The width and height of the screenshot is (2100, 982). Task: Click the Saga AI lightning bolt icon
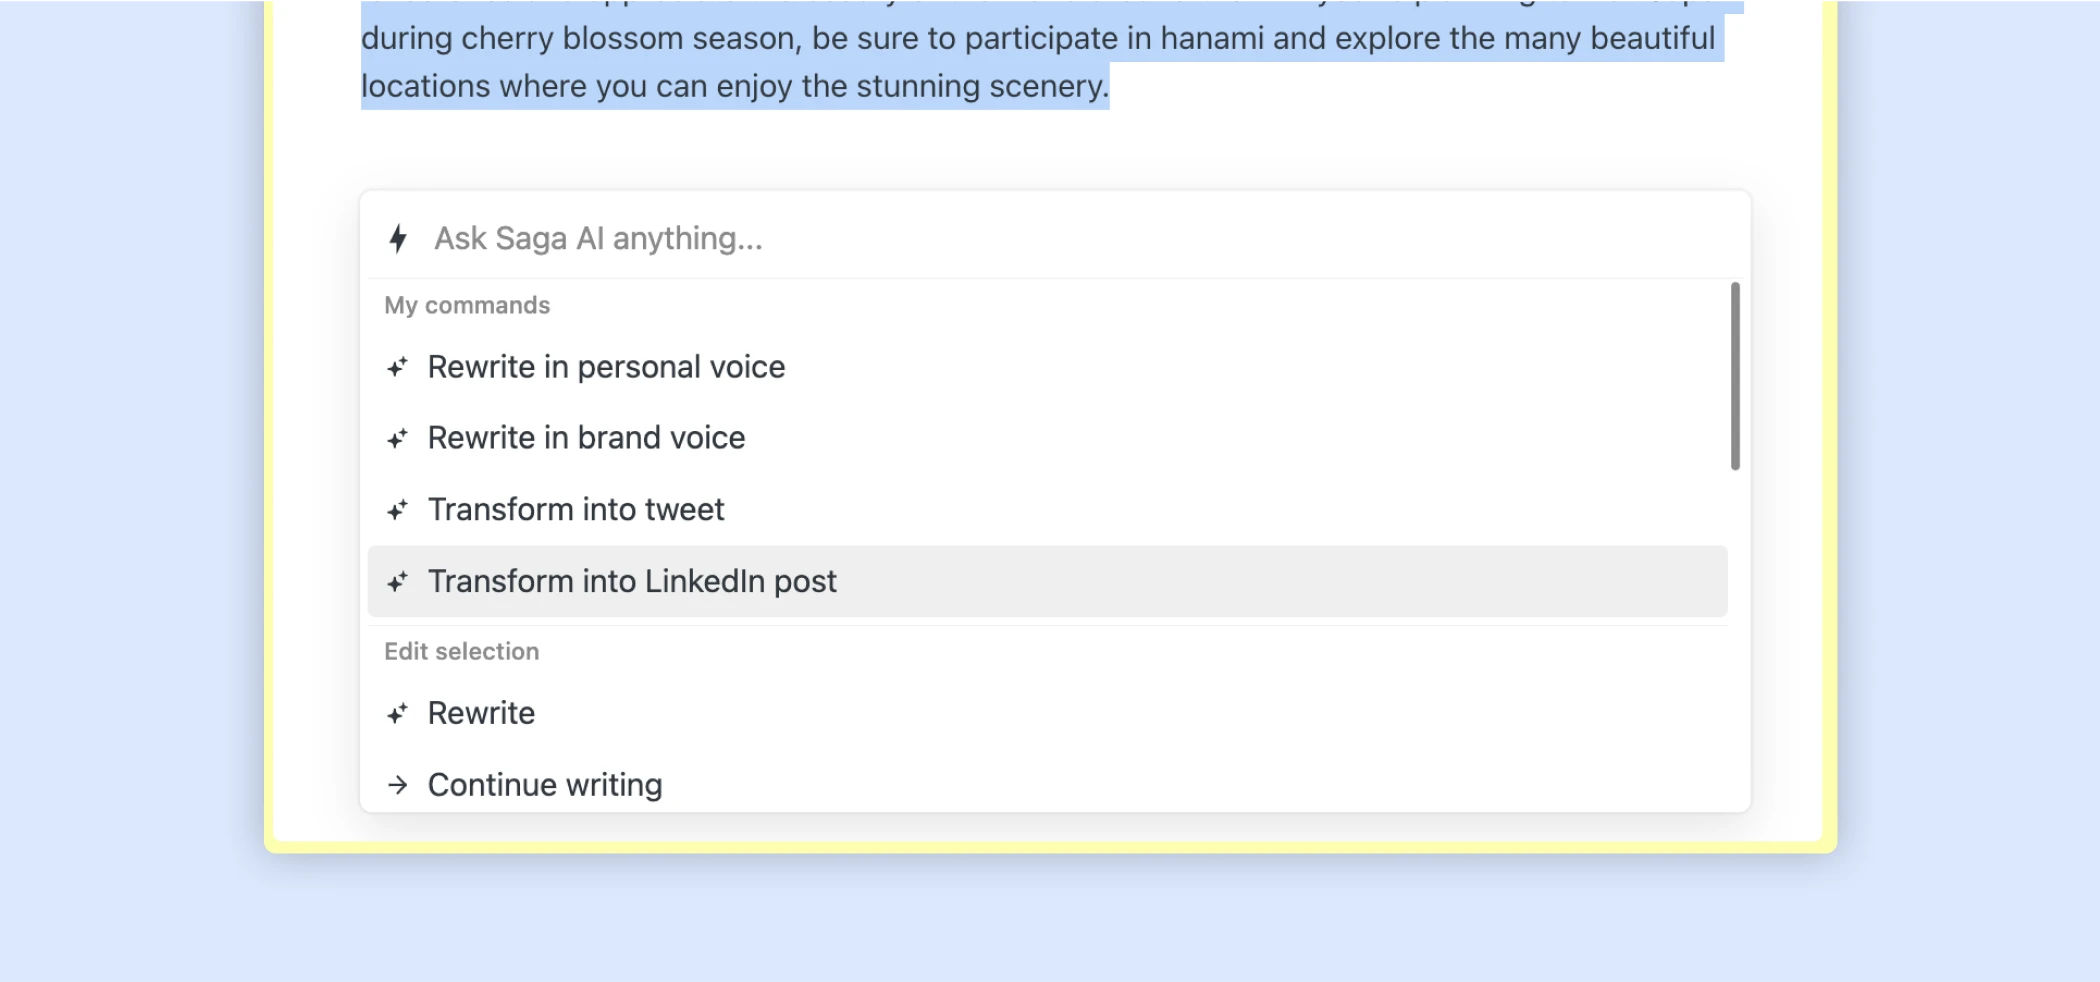pos(398,239)
